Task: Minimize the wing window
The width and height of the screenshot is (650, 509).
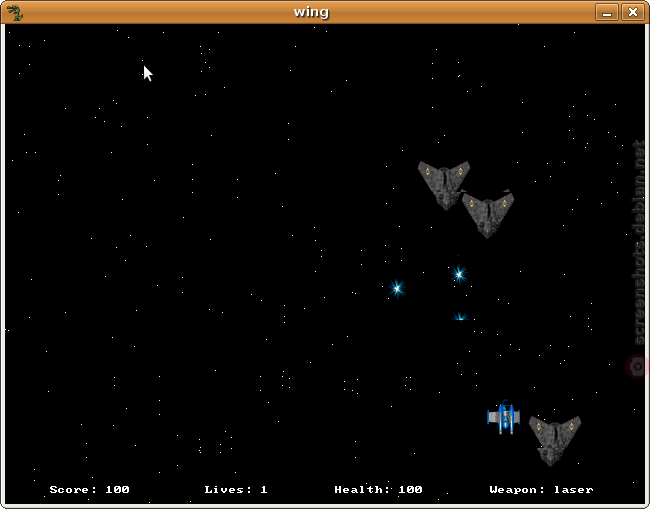Action: [607, 12]
